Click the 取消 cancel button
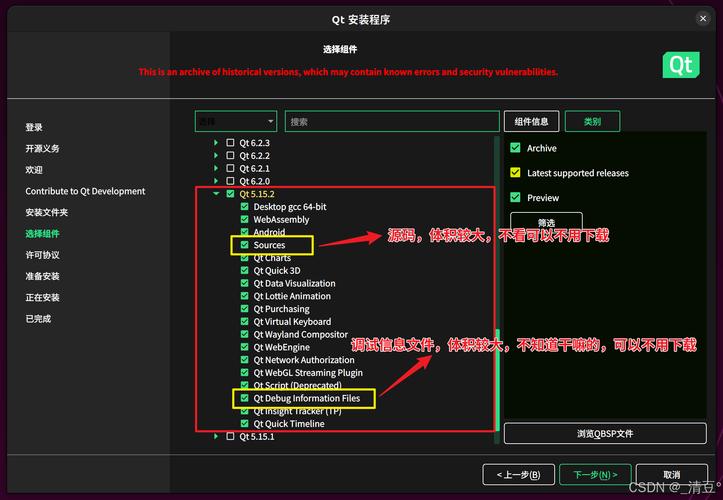The image size is (723, 500). click(672, 475)
